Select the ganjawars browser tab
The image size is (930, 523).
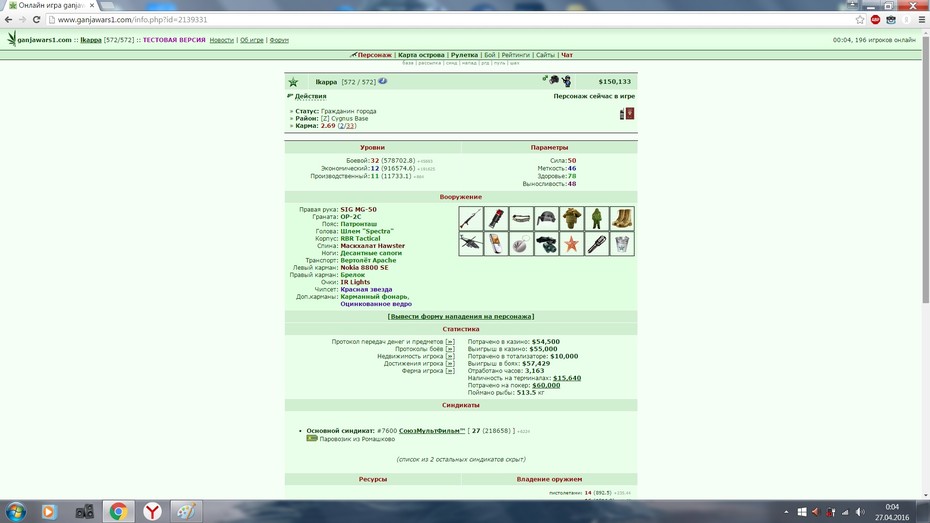coord(51,5)
